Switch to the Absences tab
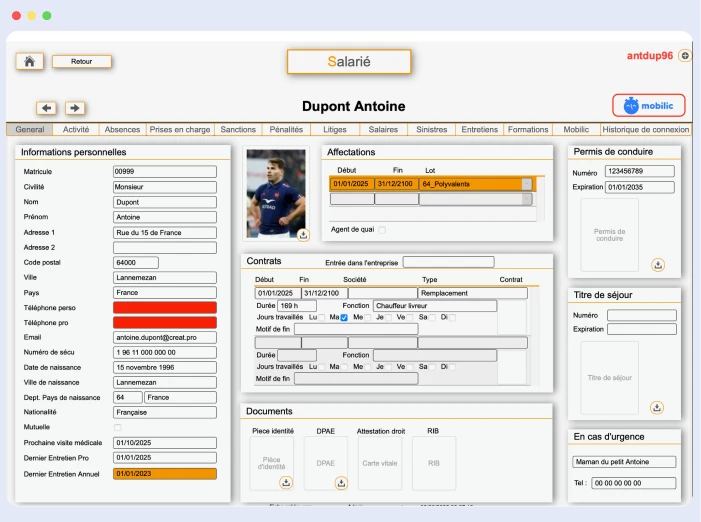 point(122,129)
